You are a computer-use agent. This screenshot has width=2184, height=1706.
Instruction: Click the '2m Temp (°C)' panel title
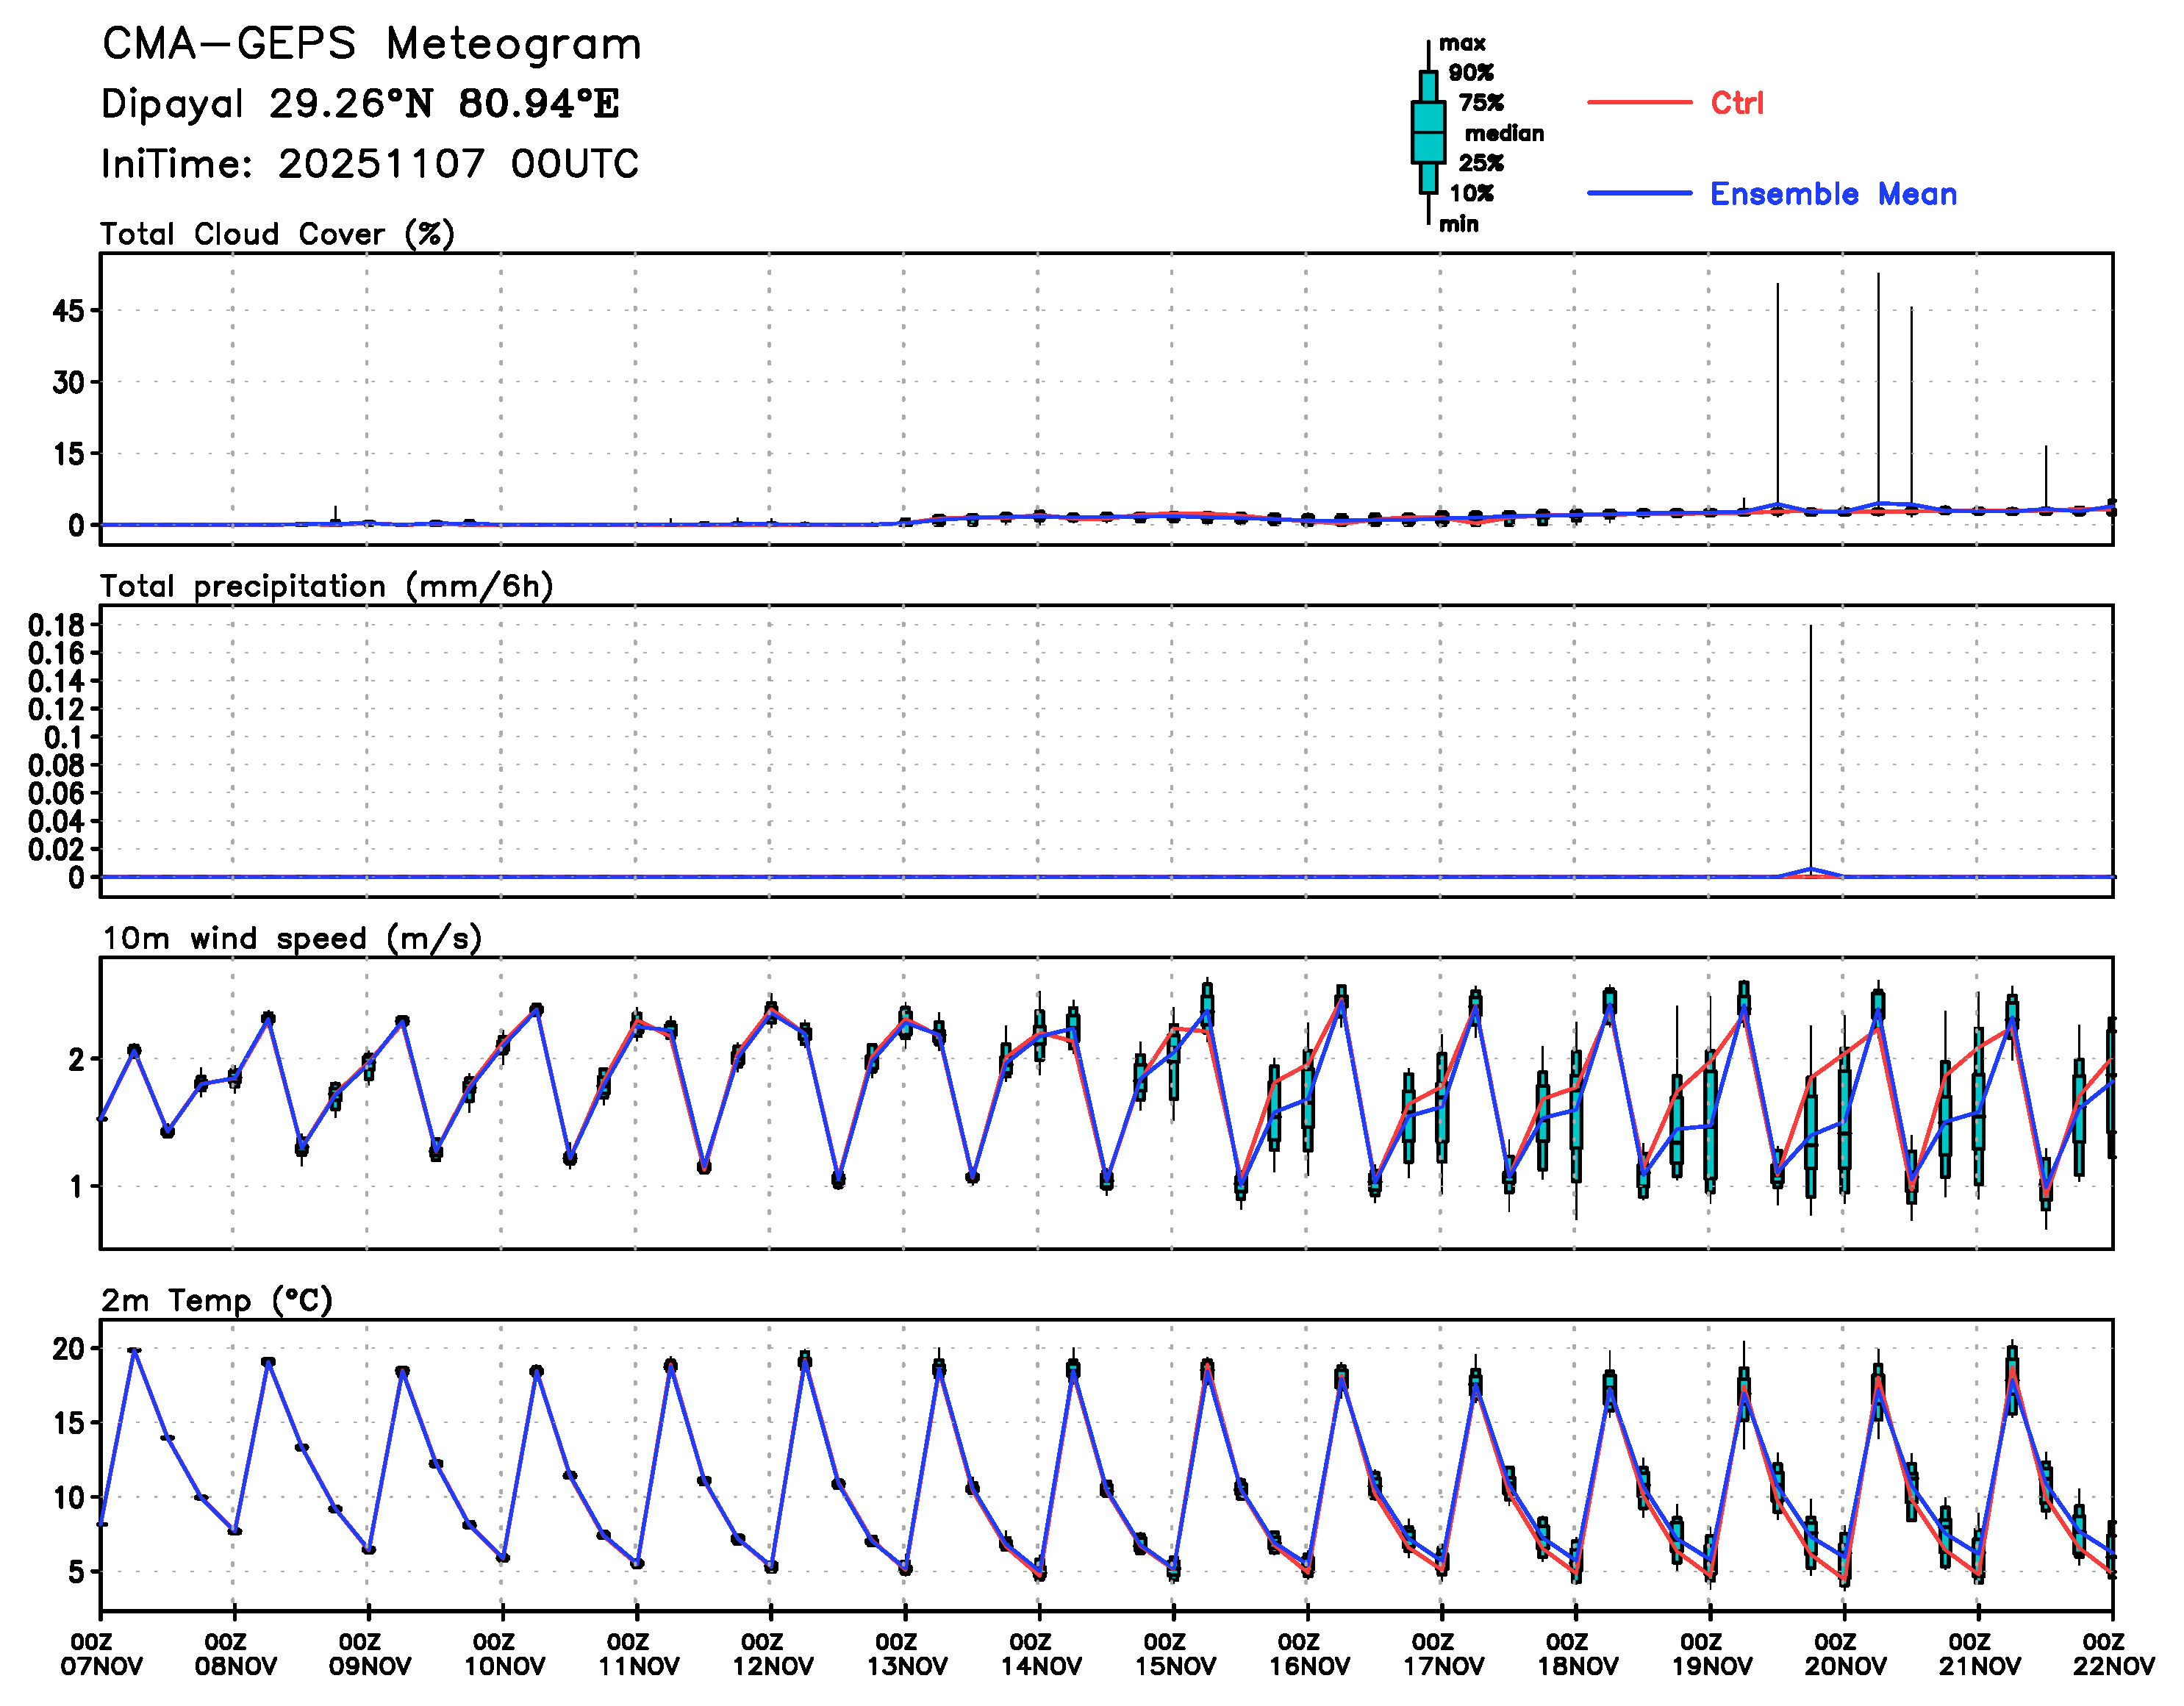click(x=216, y=1300)
